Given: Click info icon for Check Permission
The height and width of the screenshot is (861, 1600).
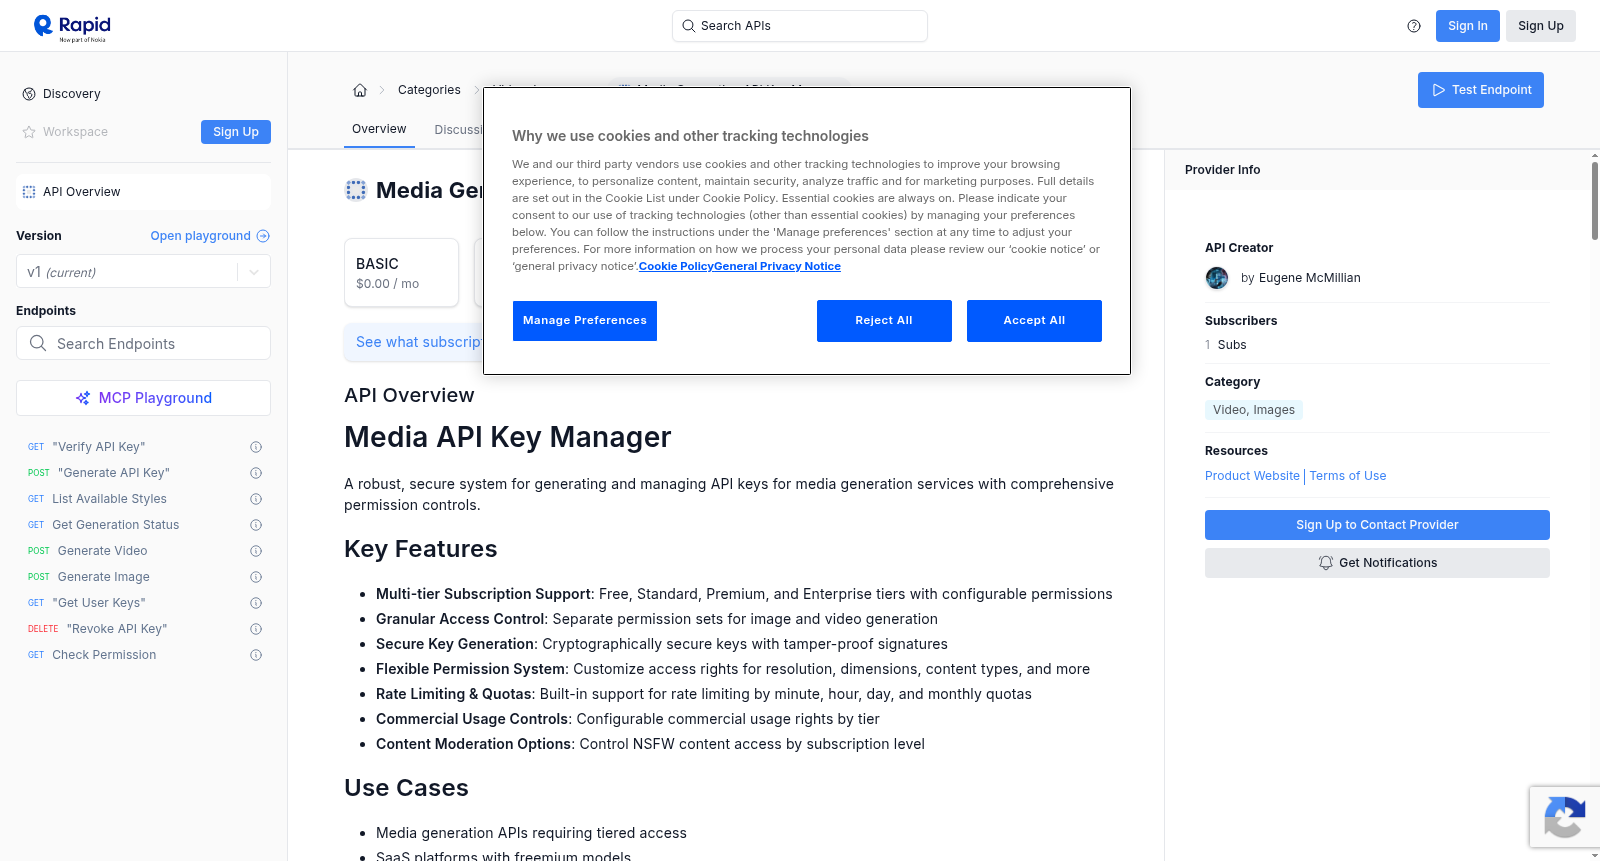Looking at the screenshot, I should point(256,655).
